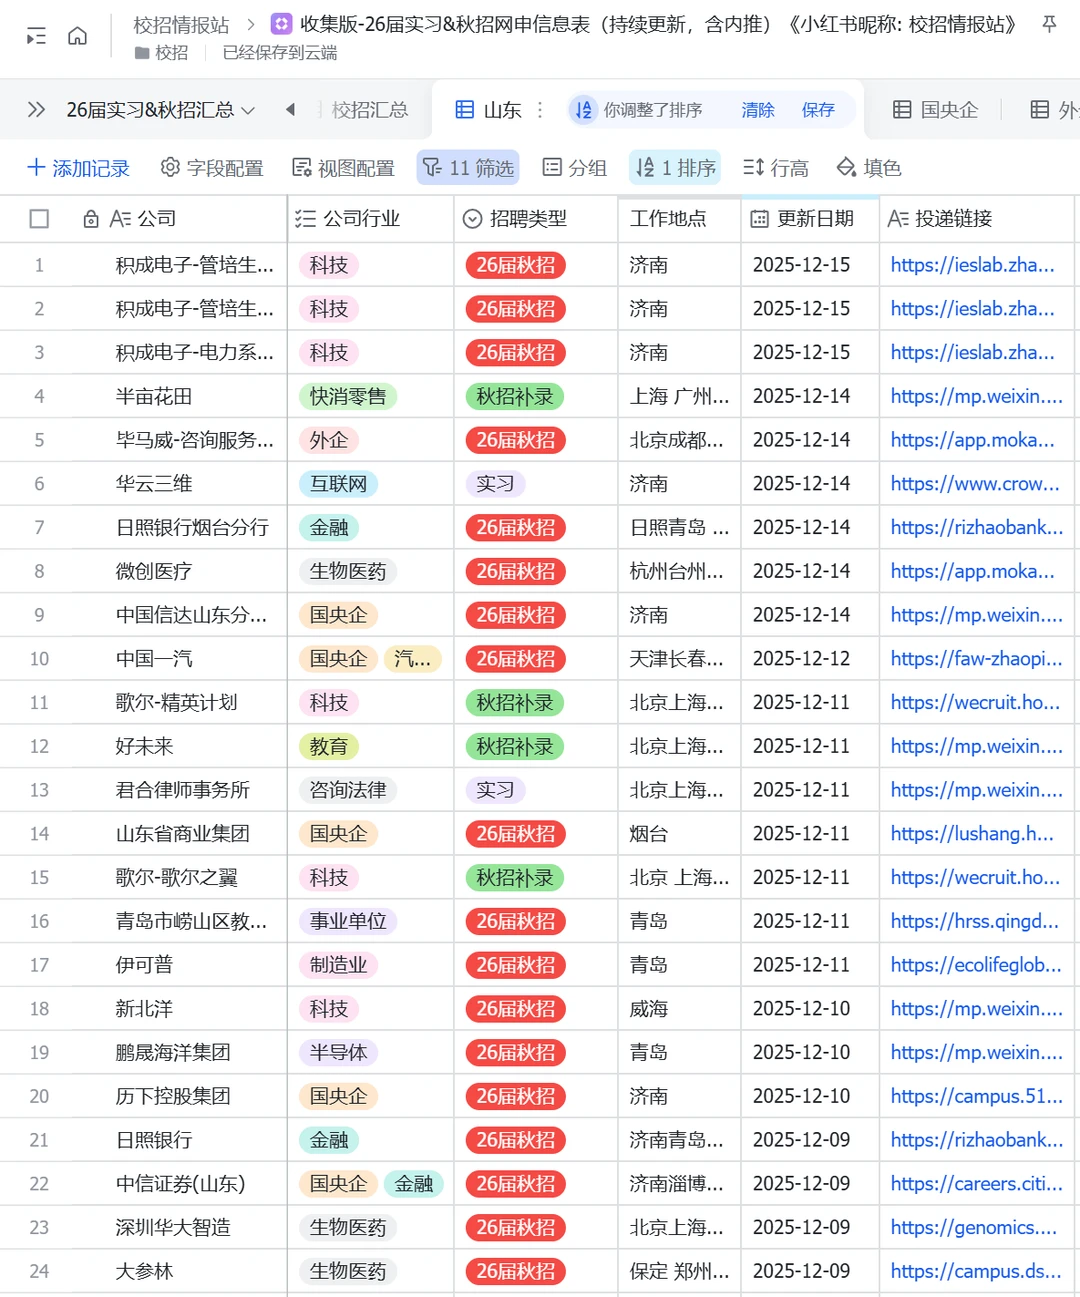Open the 华云三维 www.crow link
The width and height of the screenshot is (1080, 1297).
975,484
